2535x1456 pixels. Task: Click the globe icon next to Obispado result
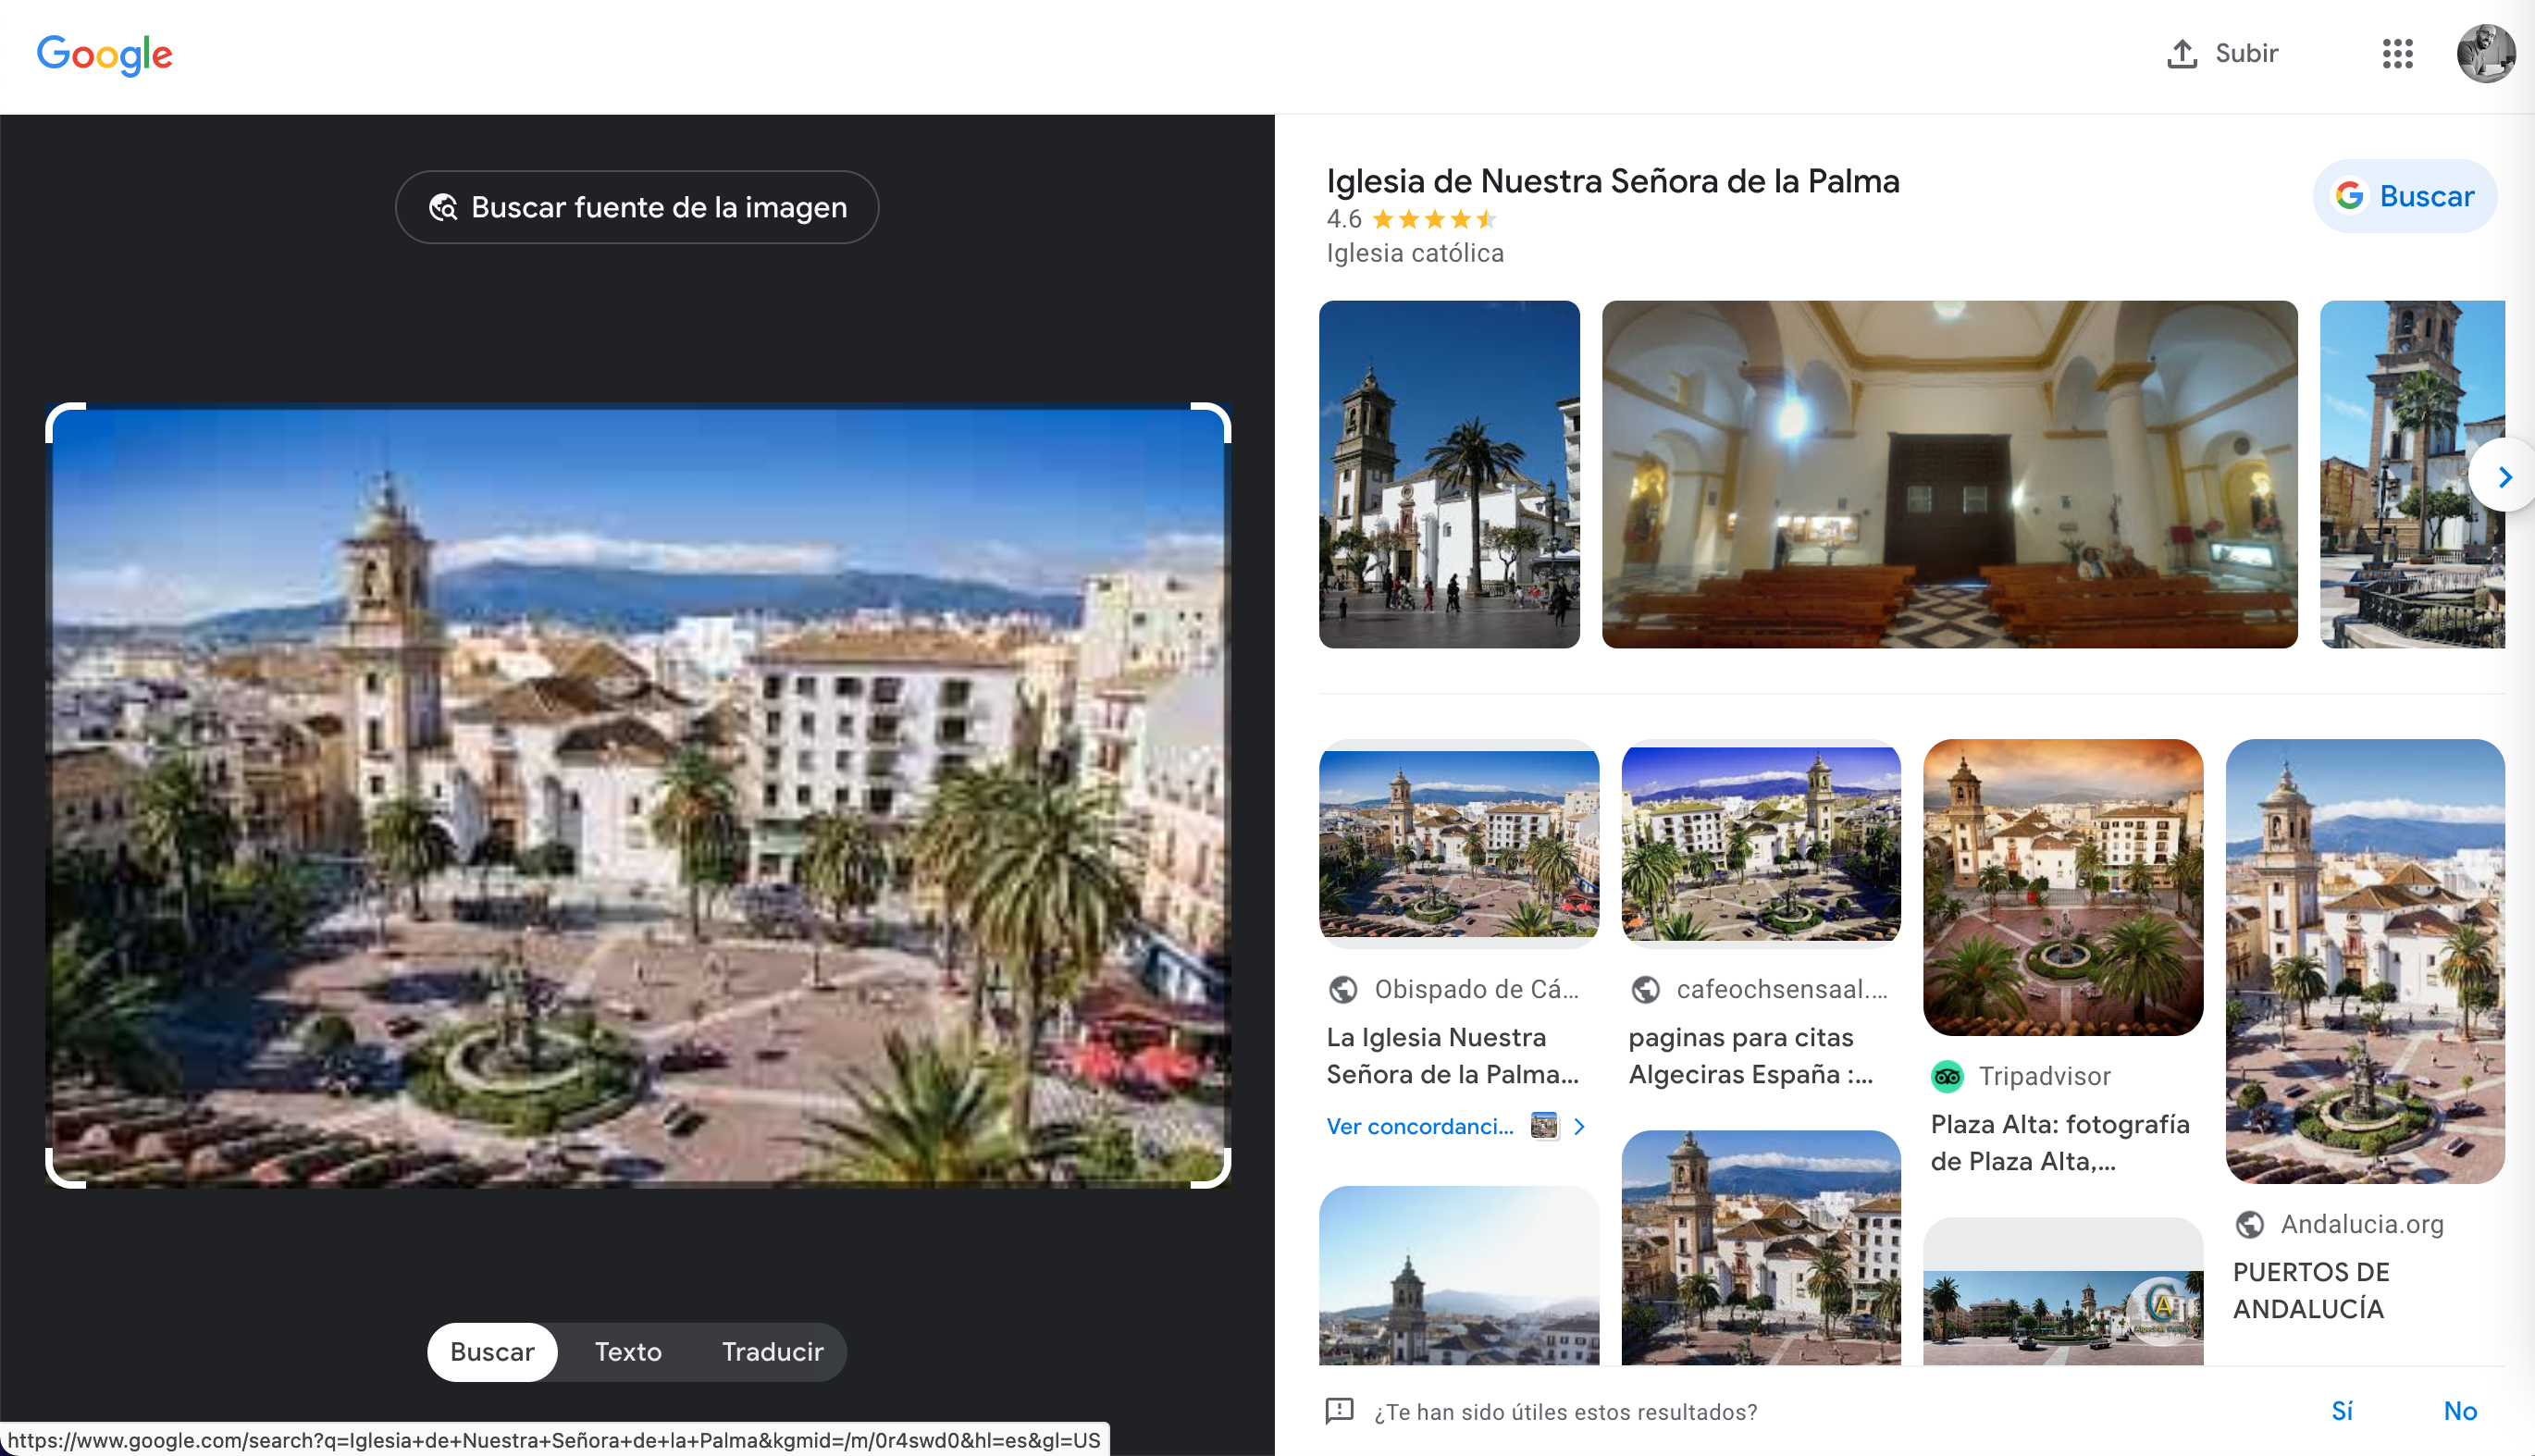[x=1343, y=989]
